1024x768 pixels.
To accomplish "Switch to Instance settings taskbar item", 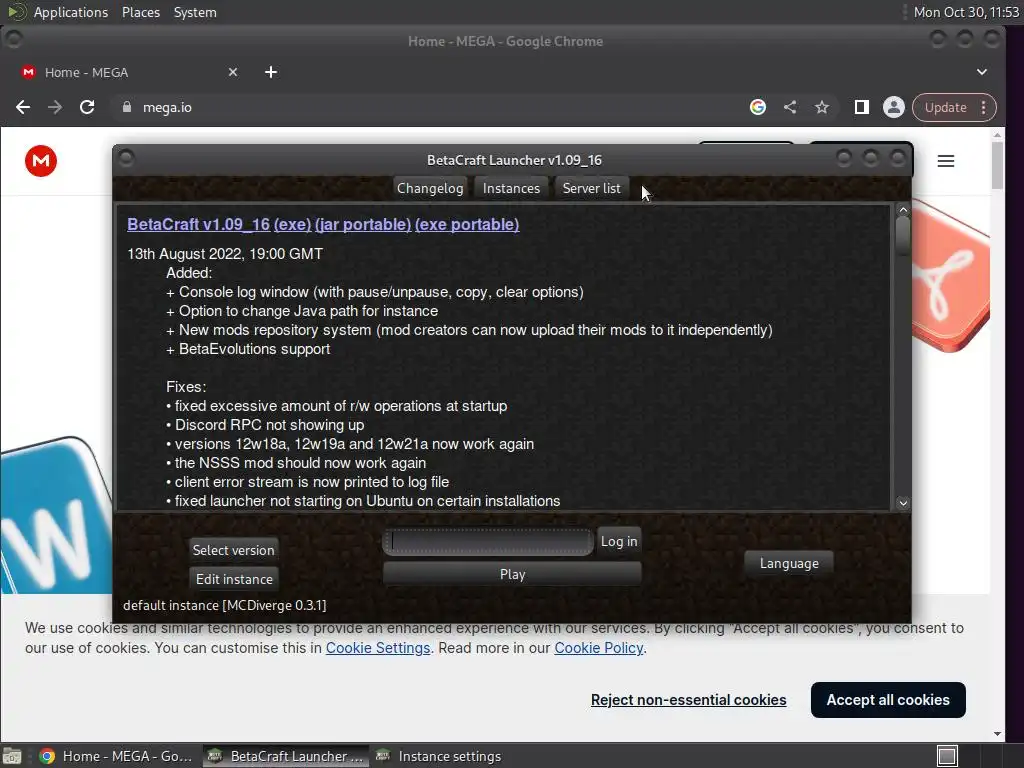I will [x=439, y=756].
